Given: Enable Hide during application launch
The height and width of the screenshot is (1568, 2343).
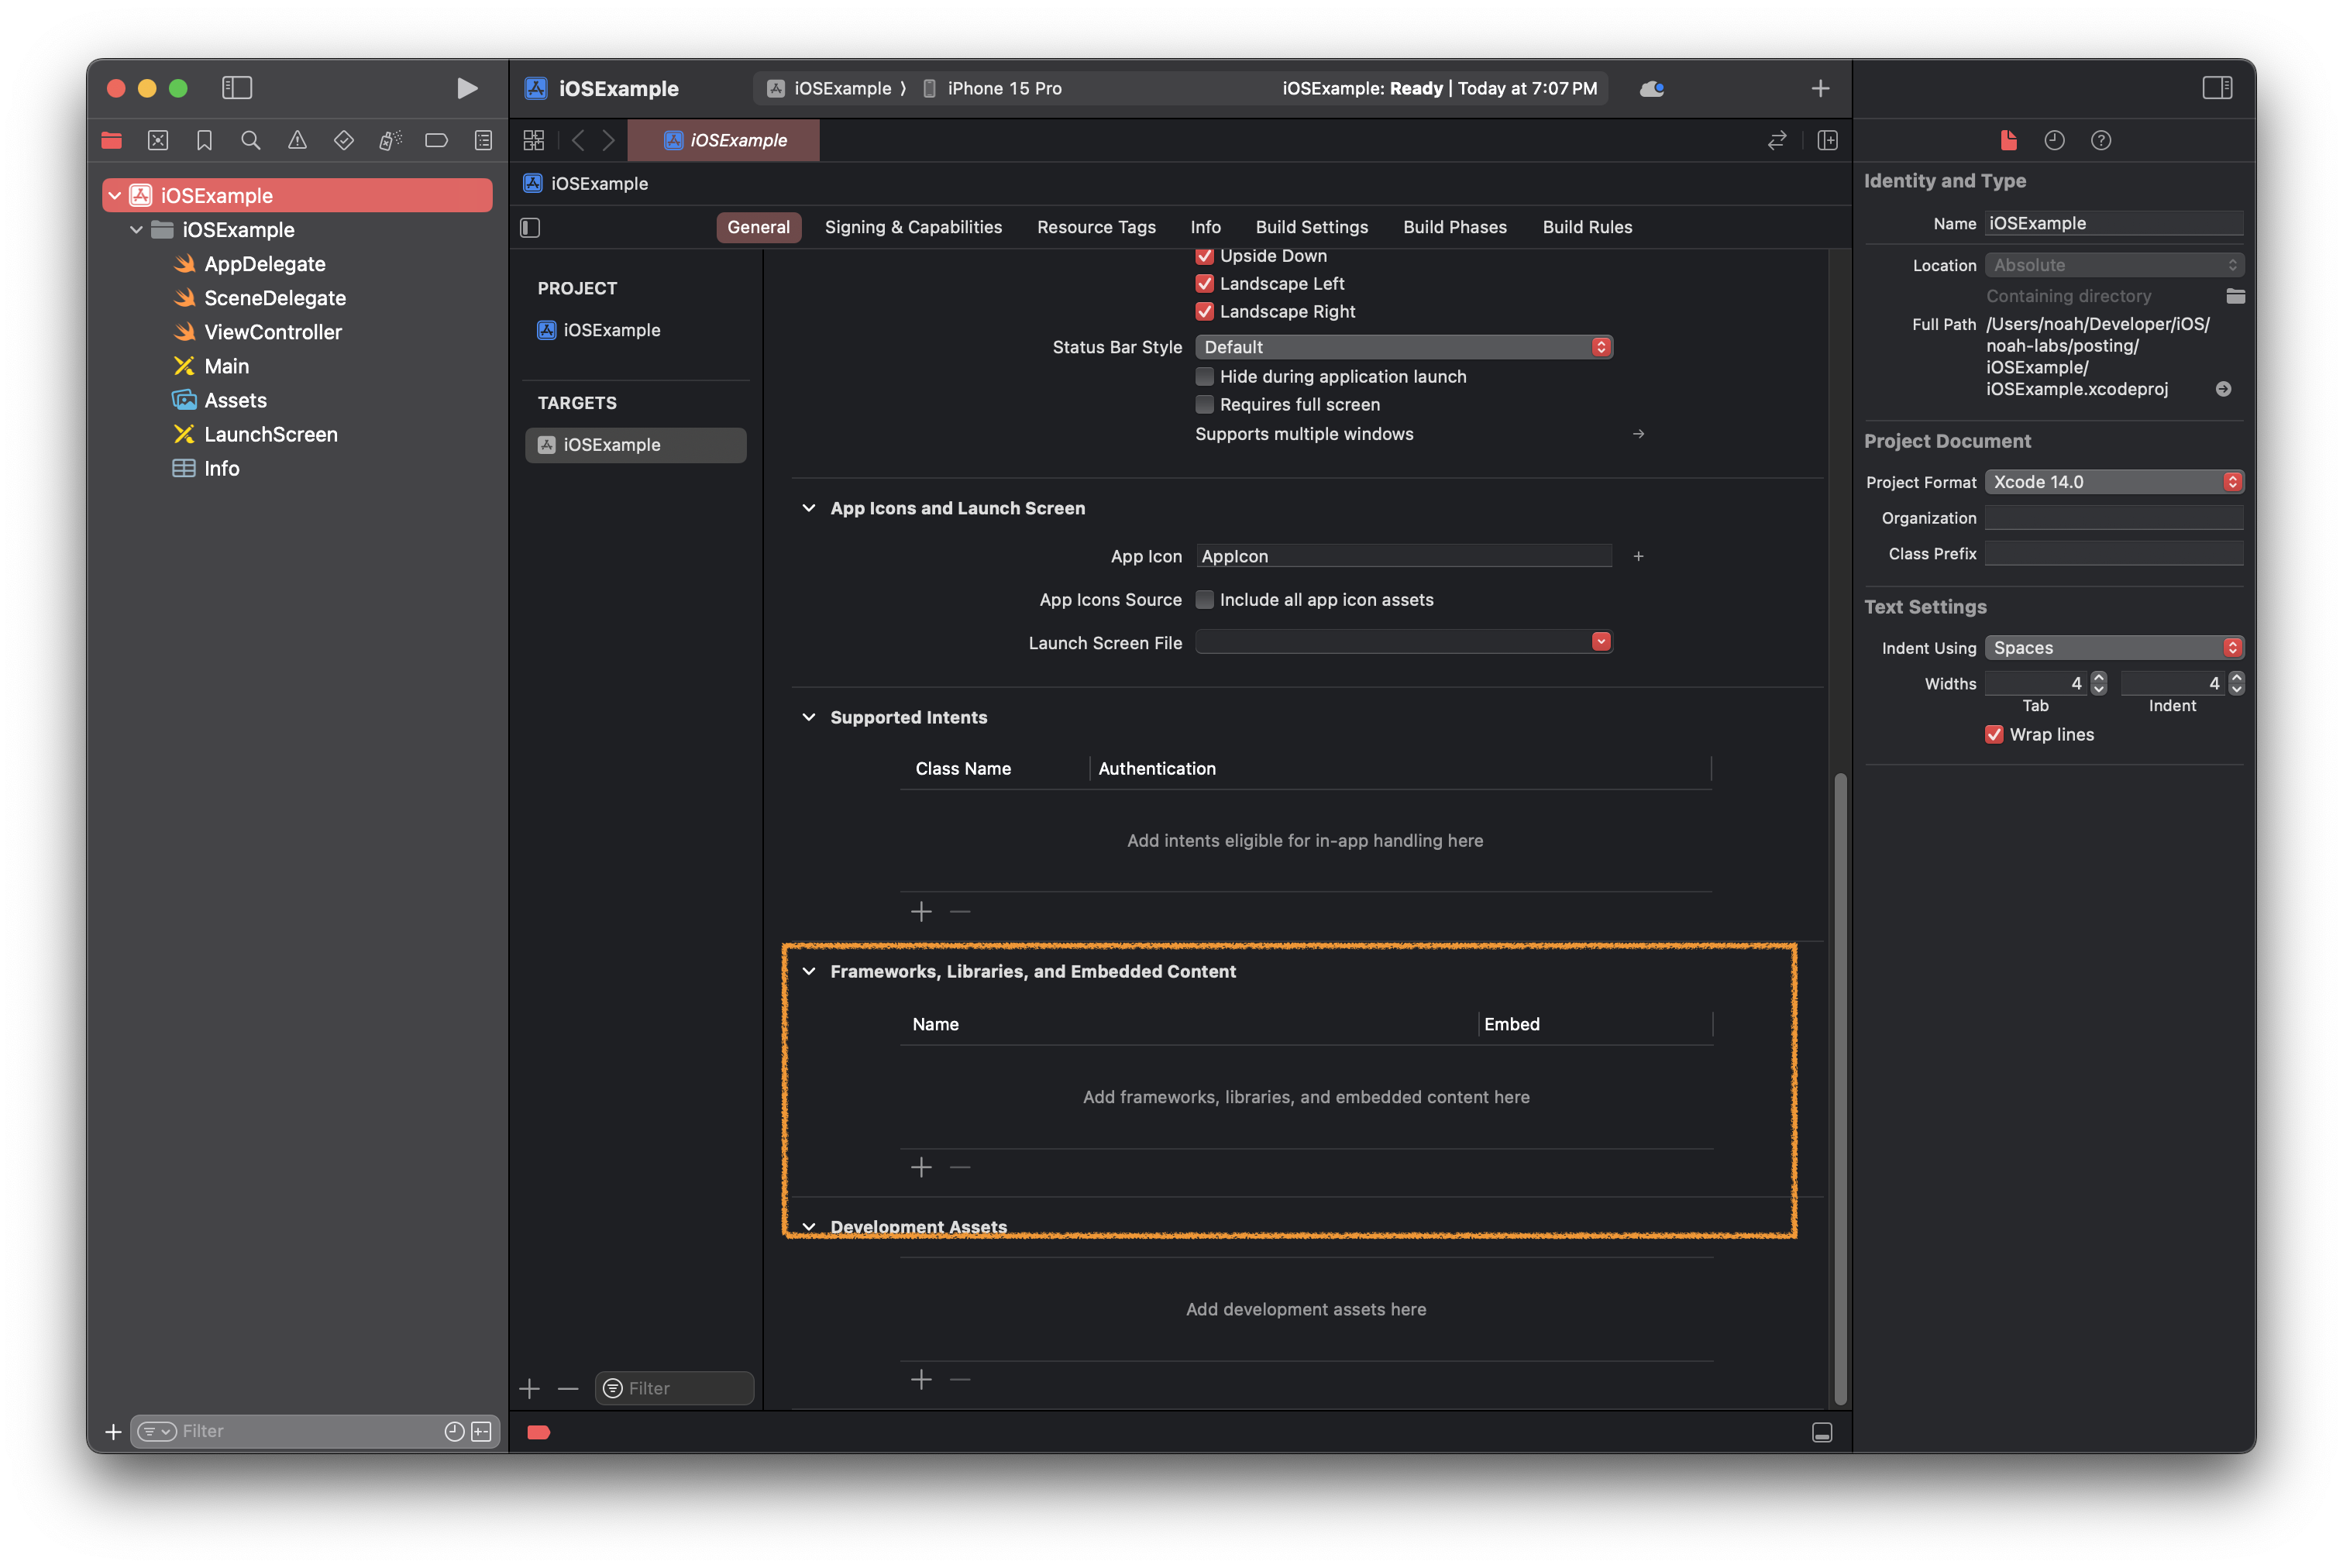Looking at the screenshot, I should (x=1205, y=377).
